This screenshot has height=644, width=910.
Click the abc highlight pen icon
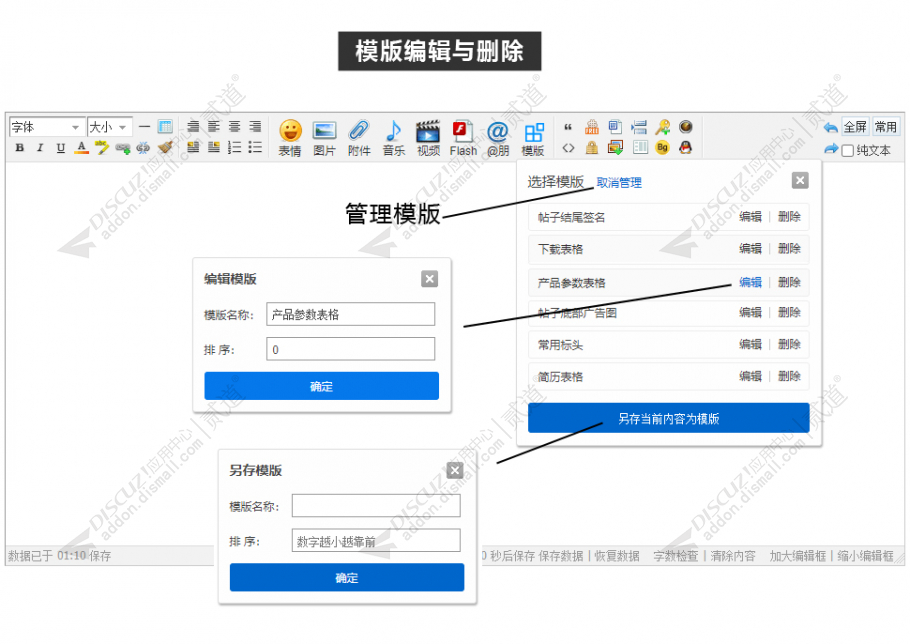[x=102, y=147]
